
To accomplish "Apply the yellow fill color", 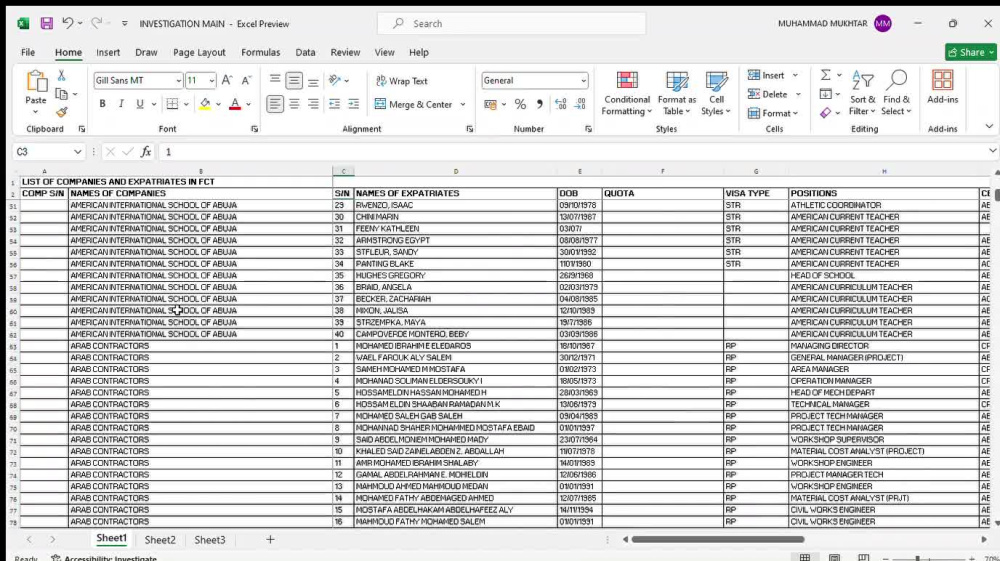I will pos(205,104).
